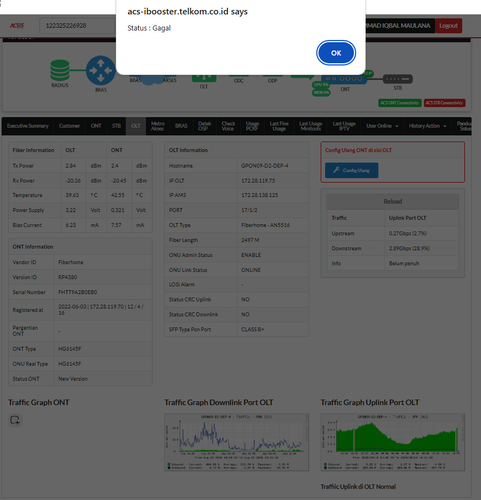Open the Datek OSP tab
The height and width of the screenshot is (500, 481).
pyautogui.click(x=204, y=126)
